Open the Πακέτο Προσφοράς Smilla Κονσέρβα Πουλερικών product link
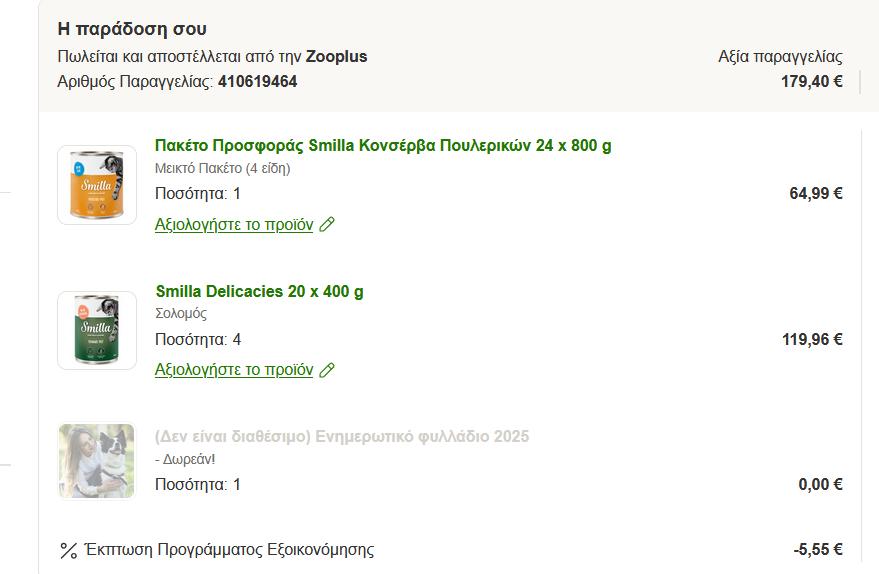This screenshot has width=879, height=574. [x=383, y=146]
